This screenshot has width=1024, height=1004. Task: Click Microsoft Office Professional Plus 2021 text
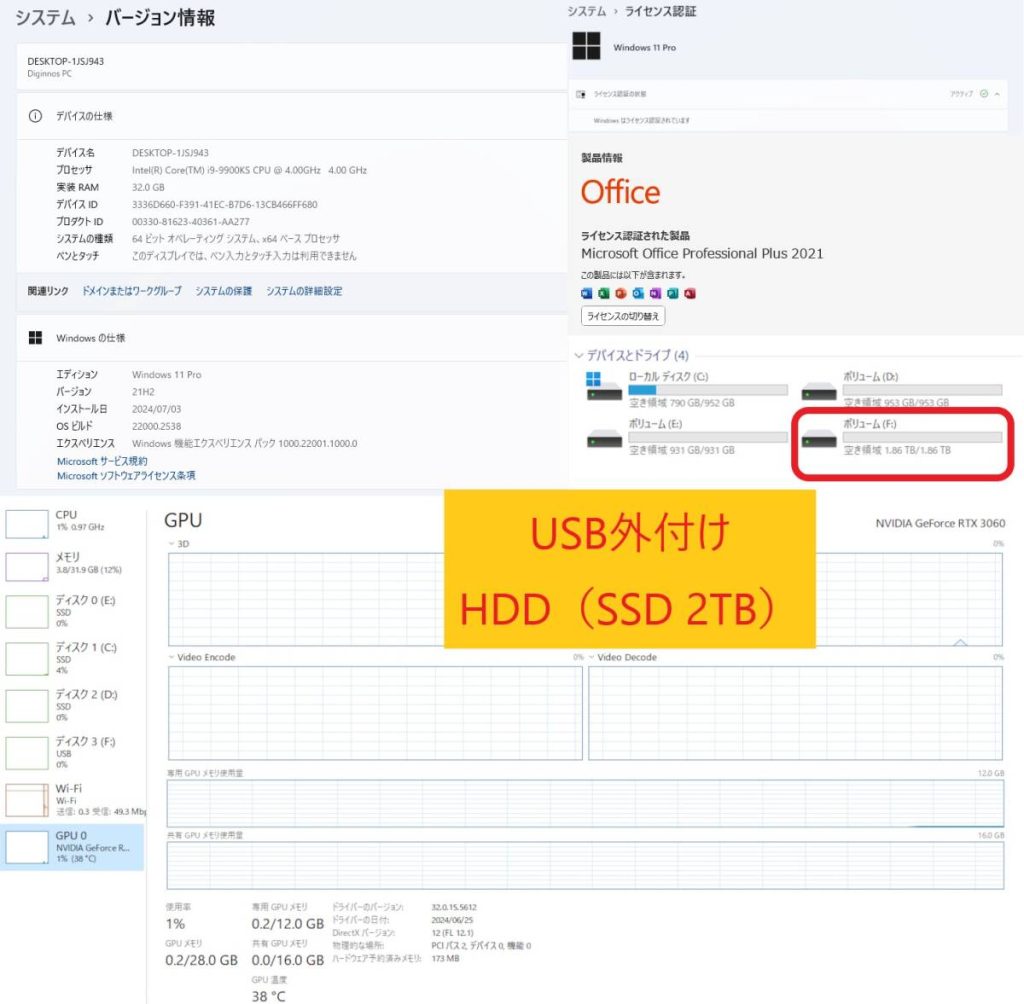pyautogui.click(x=702, y=253)
